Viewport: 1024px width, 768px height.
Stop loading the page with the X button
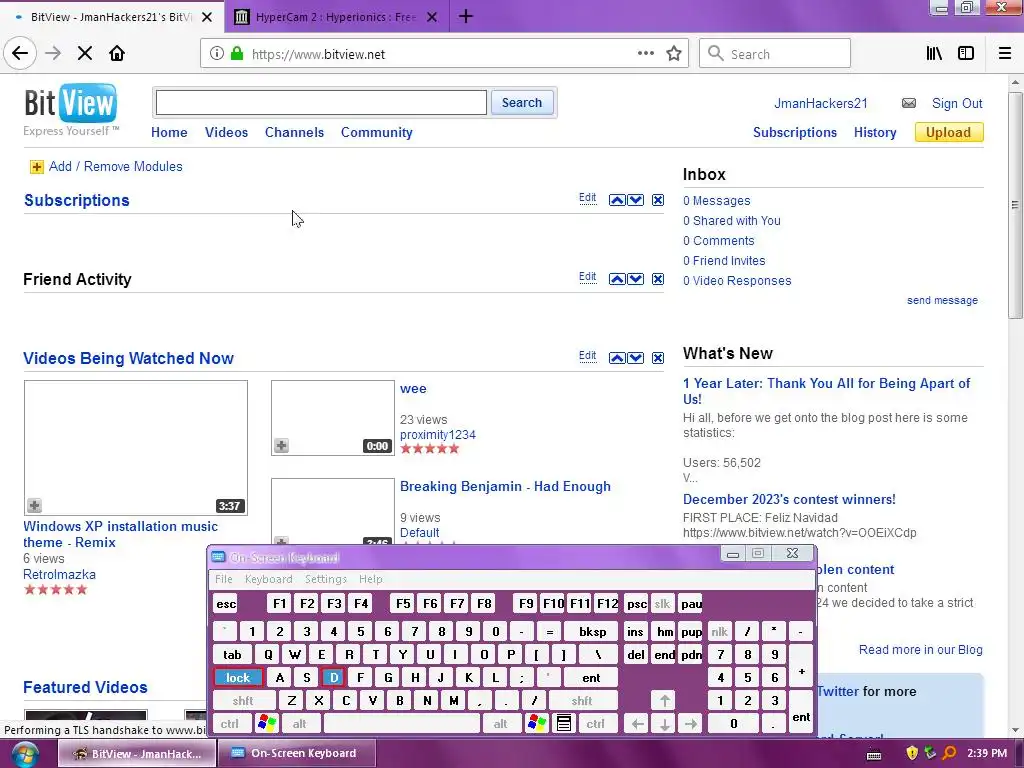pos(85,54)
